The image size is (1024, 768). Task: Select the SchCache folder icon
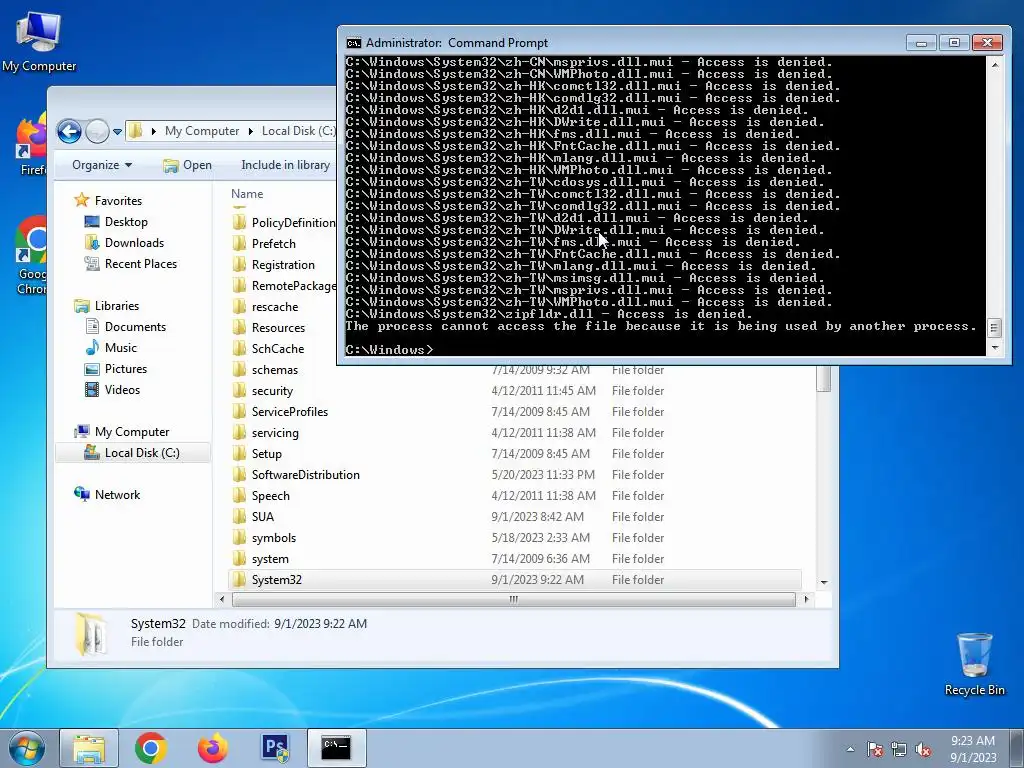(240, 349)
